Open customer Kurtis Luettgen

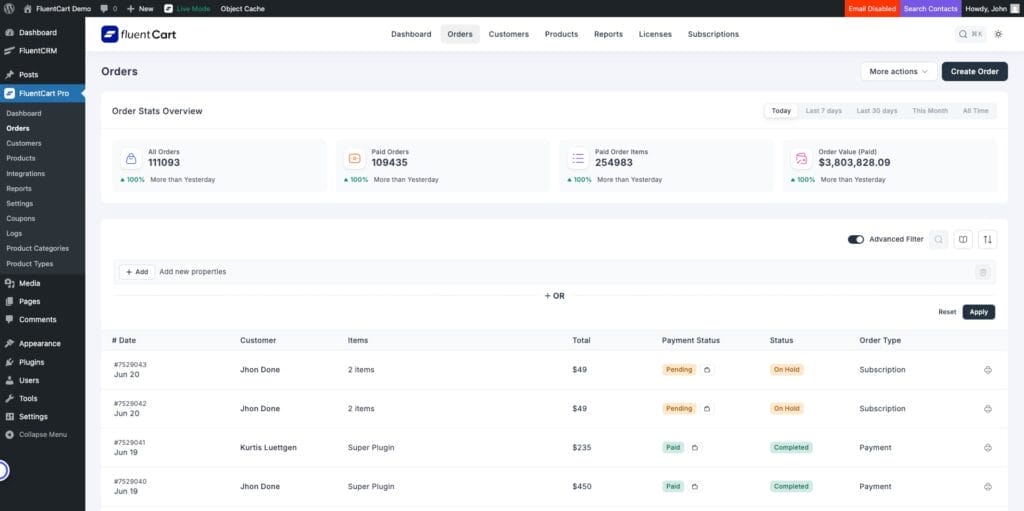pyautogui.click(x=268, y=448)
